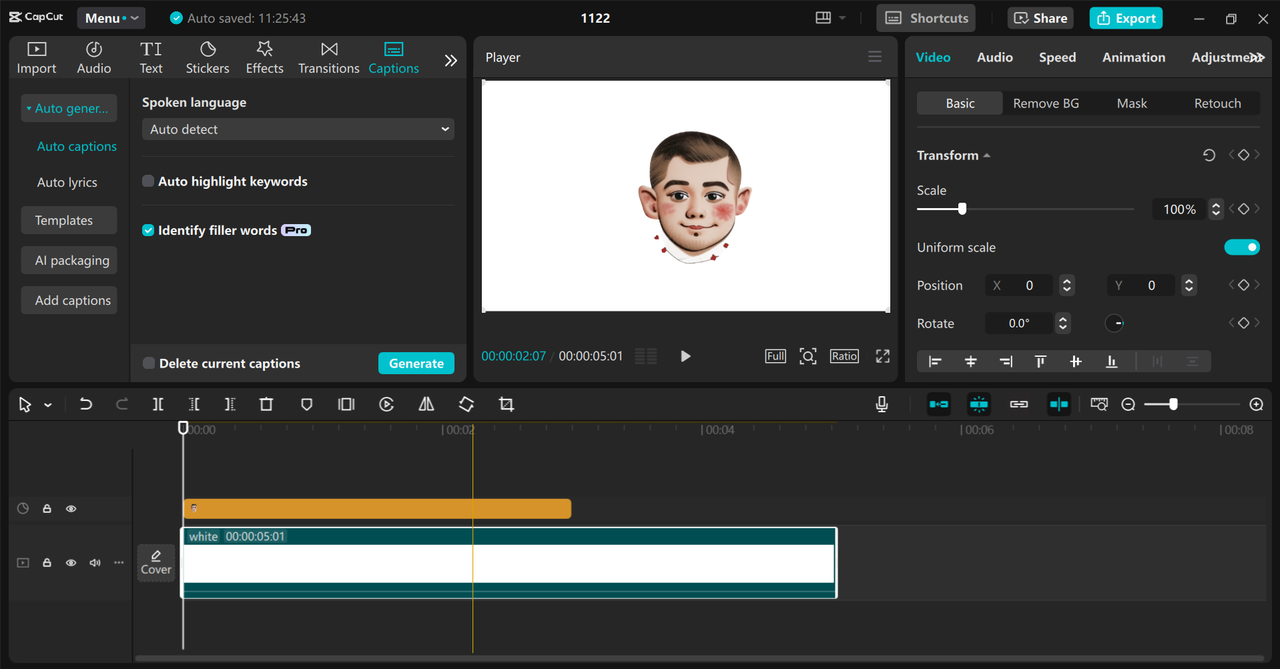Image resolution: width=1280 pixels, height=669 pixels.
Task: Click the Cover button on timeline
Action: pos(156,562)
